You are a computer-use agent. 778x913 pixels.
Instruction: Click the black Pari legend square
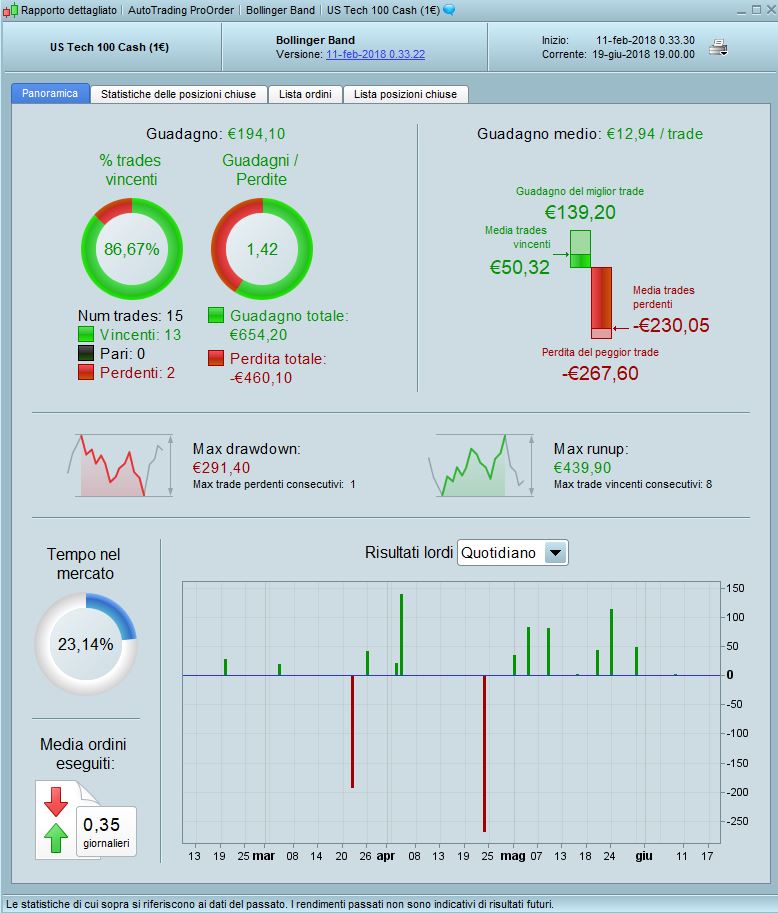pos(86,353)
